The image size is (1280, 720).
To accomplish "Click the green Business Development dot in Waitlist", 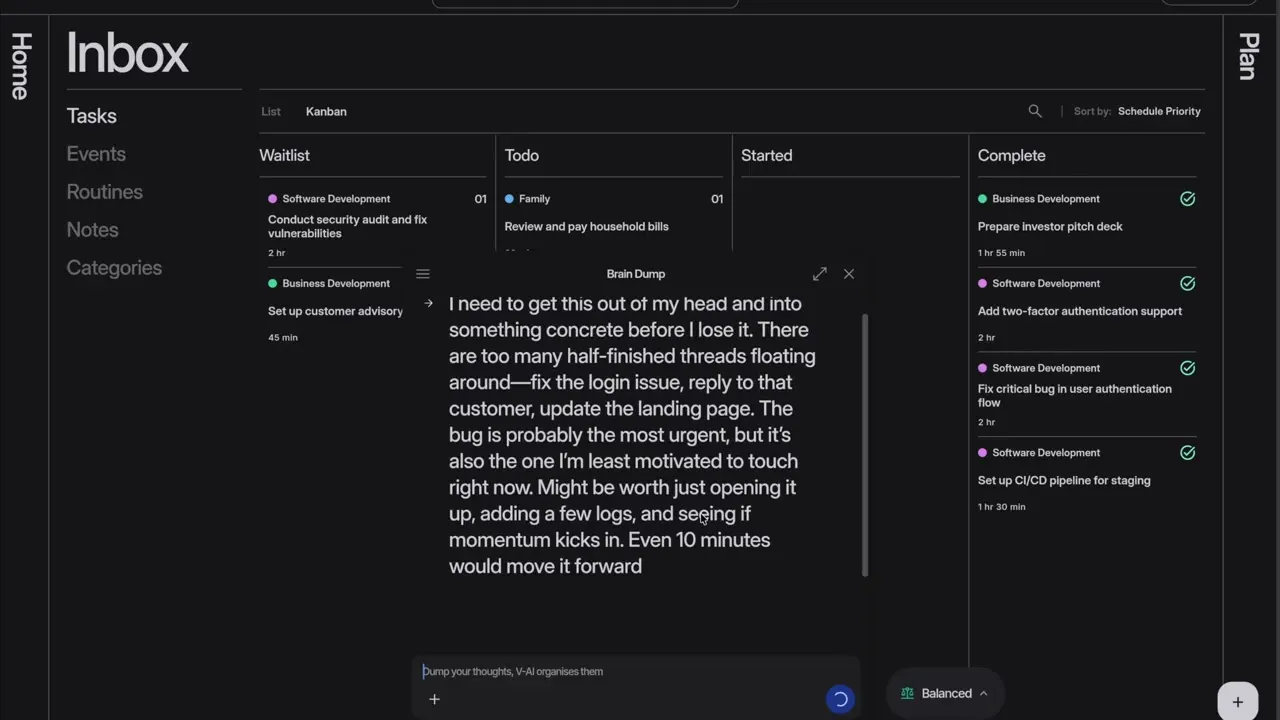I will click(272, 283).
